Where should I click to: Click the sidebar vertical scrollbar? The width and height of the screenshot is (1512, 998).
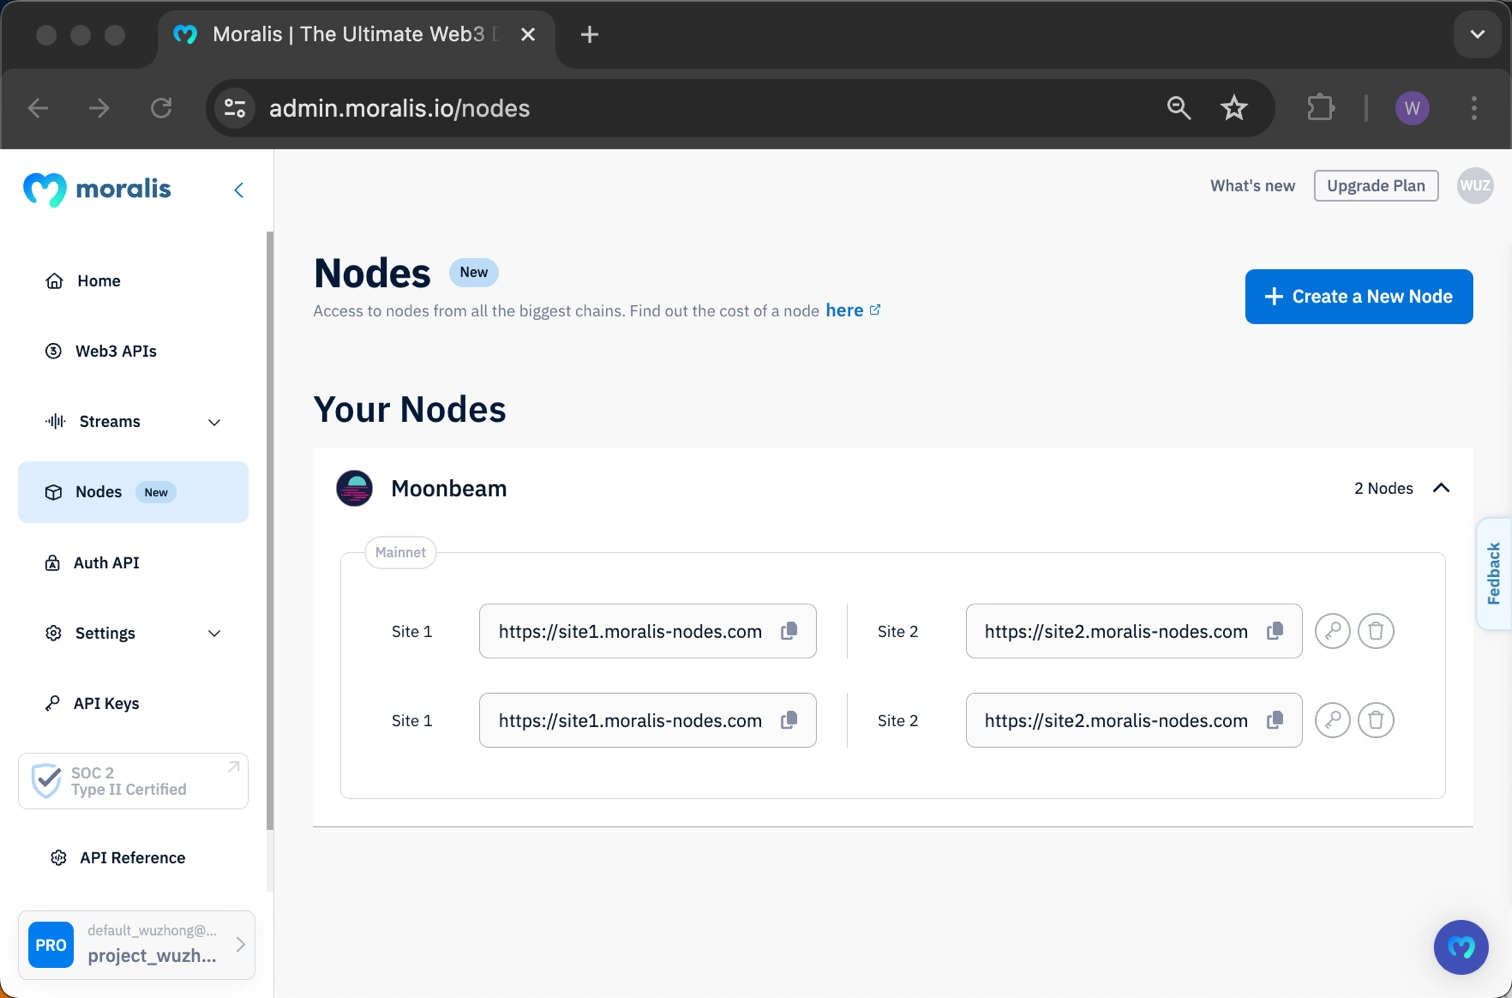point(270,530)
